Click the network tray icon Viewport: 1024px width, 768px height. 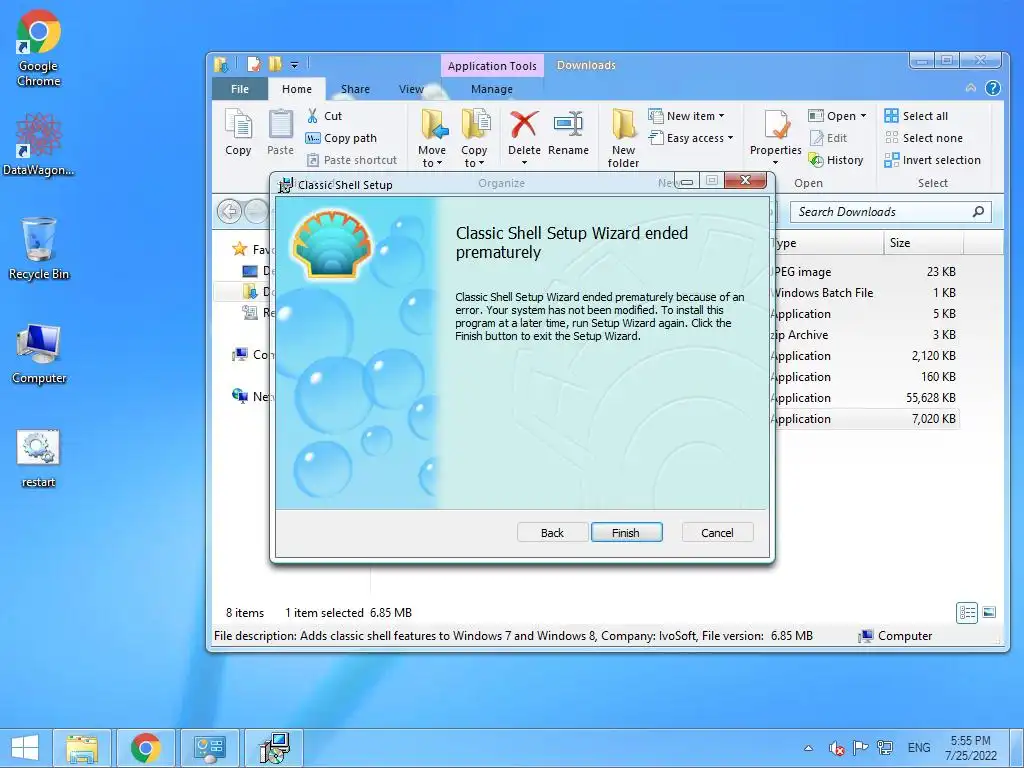click(x=885, y=748)
